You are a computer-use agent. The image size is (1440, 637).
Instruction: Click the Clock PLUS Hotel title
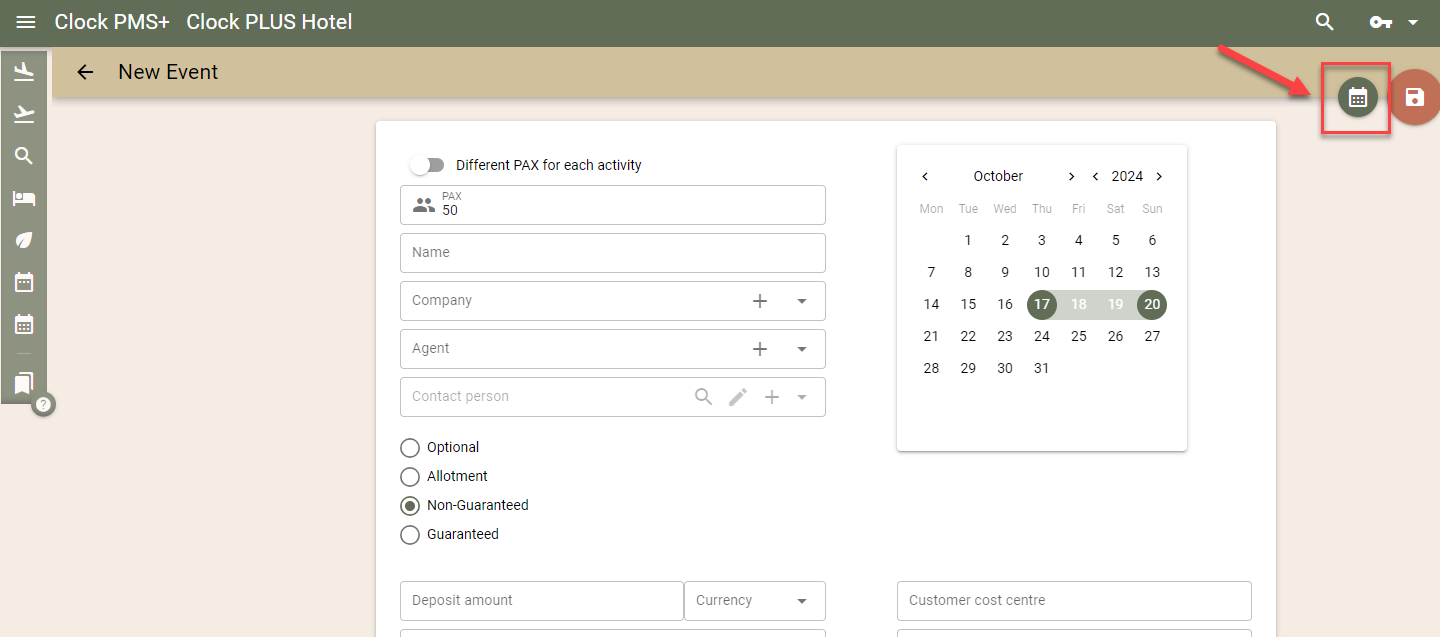click(x=269, y=22)
